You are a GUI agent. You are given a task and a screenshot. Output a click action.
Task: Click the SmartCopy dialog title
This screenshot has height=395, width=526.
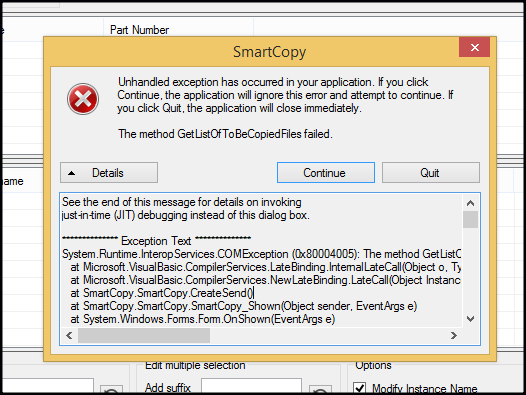[269, 52]
